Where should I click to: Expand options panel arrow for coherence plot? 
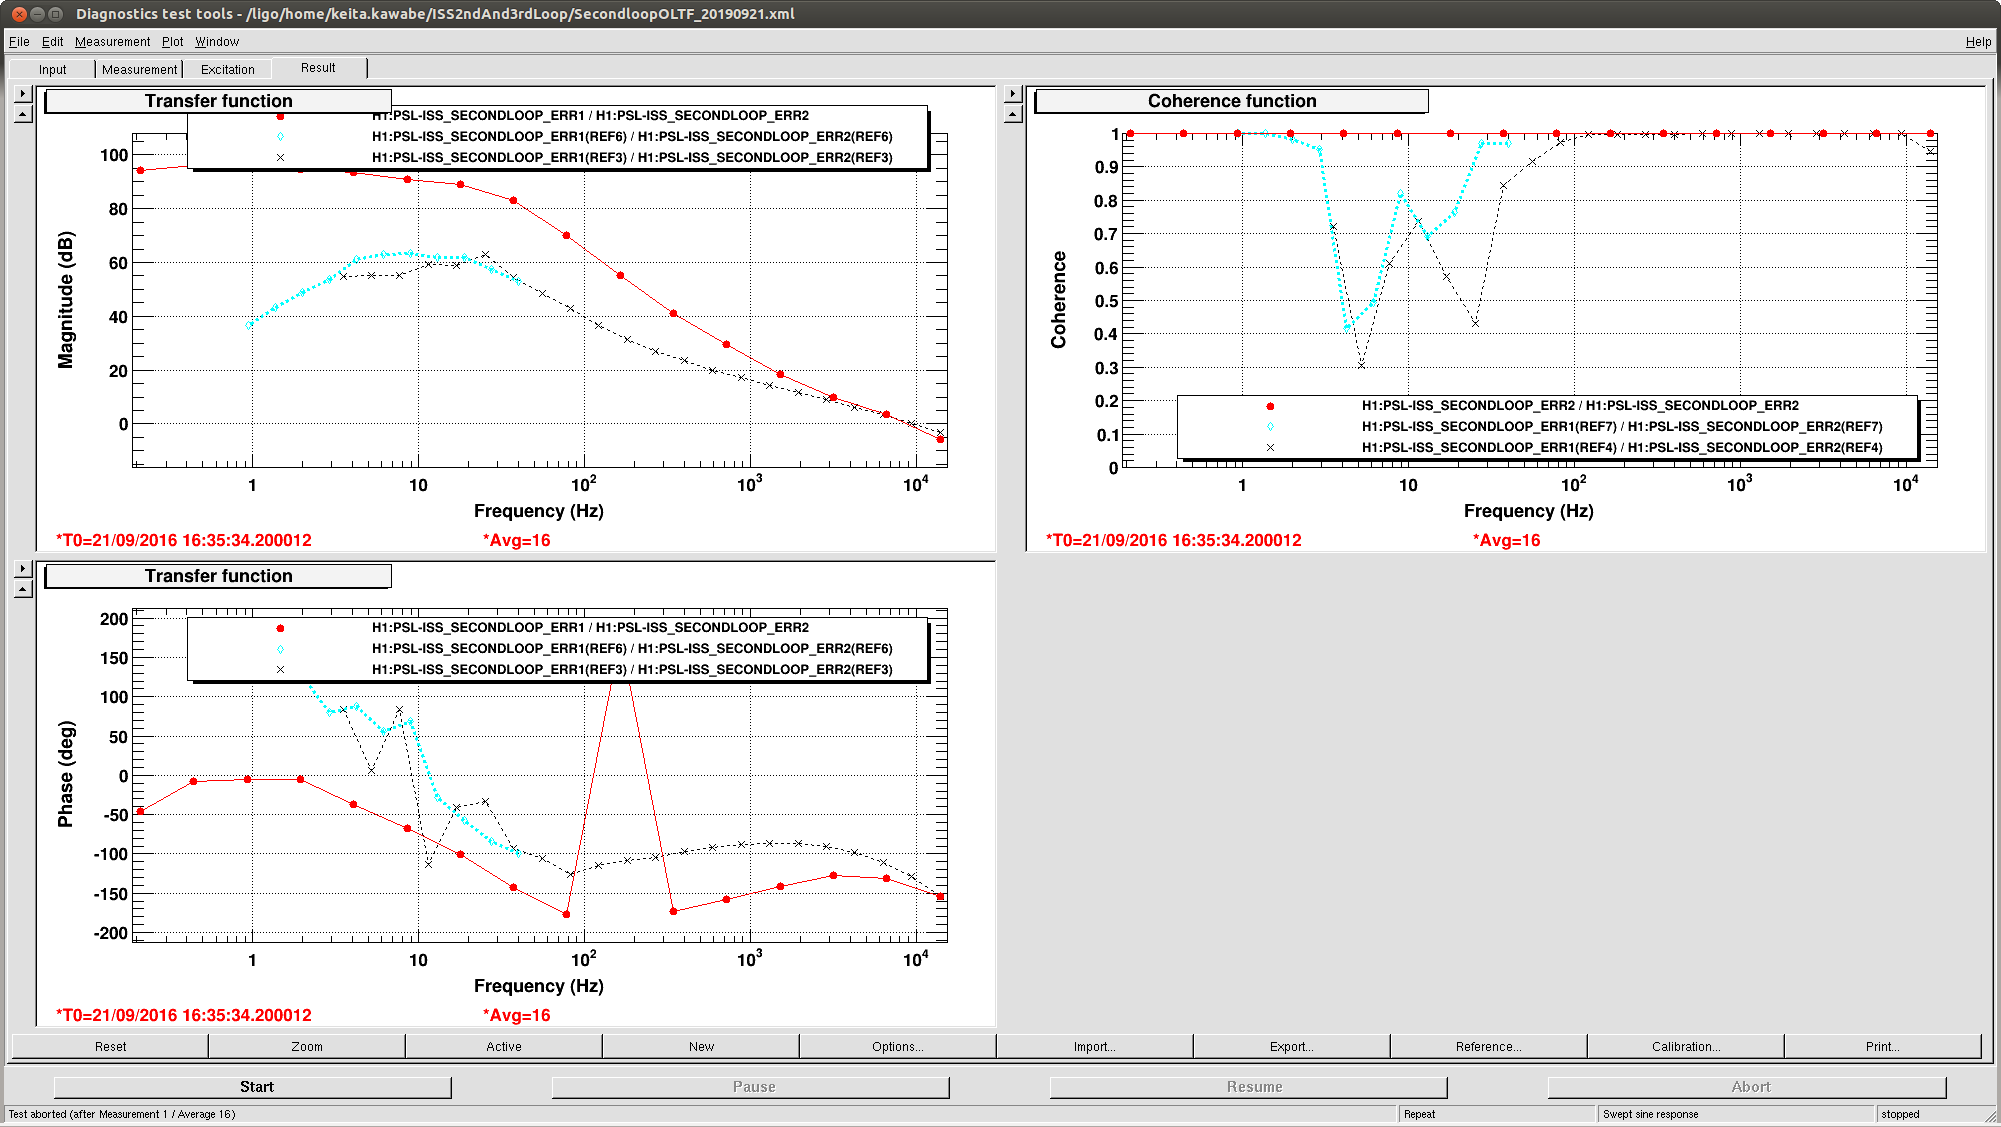point(1013,94)
